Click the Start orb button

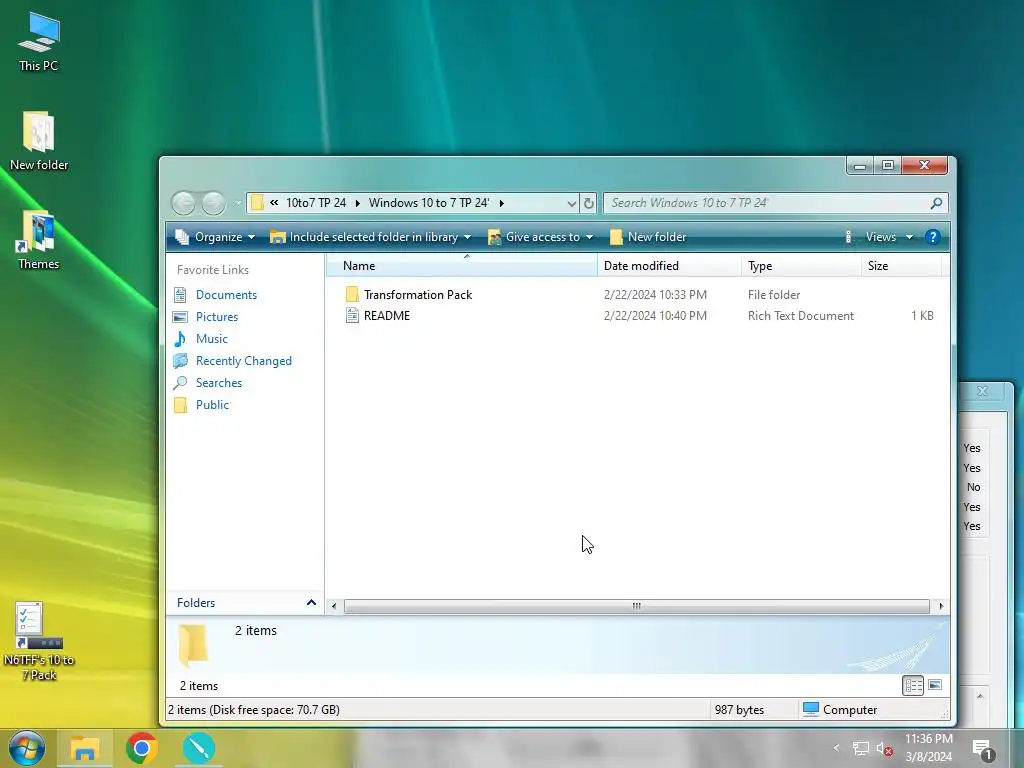coord(27,748)
